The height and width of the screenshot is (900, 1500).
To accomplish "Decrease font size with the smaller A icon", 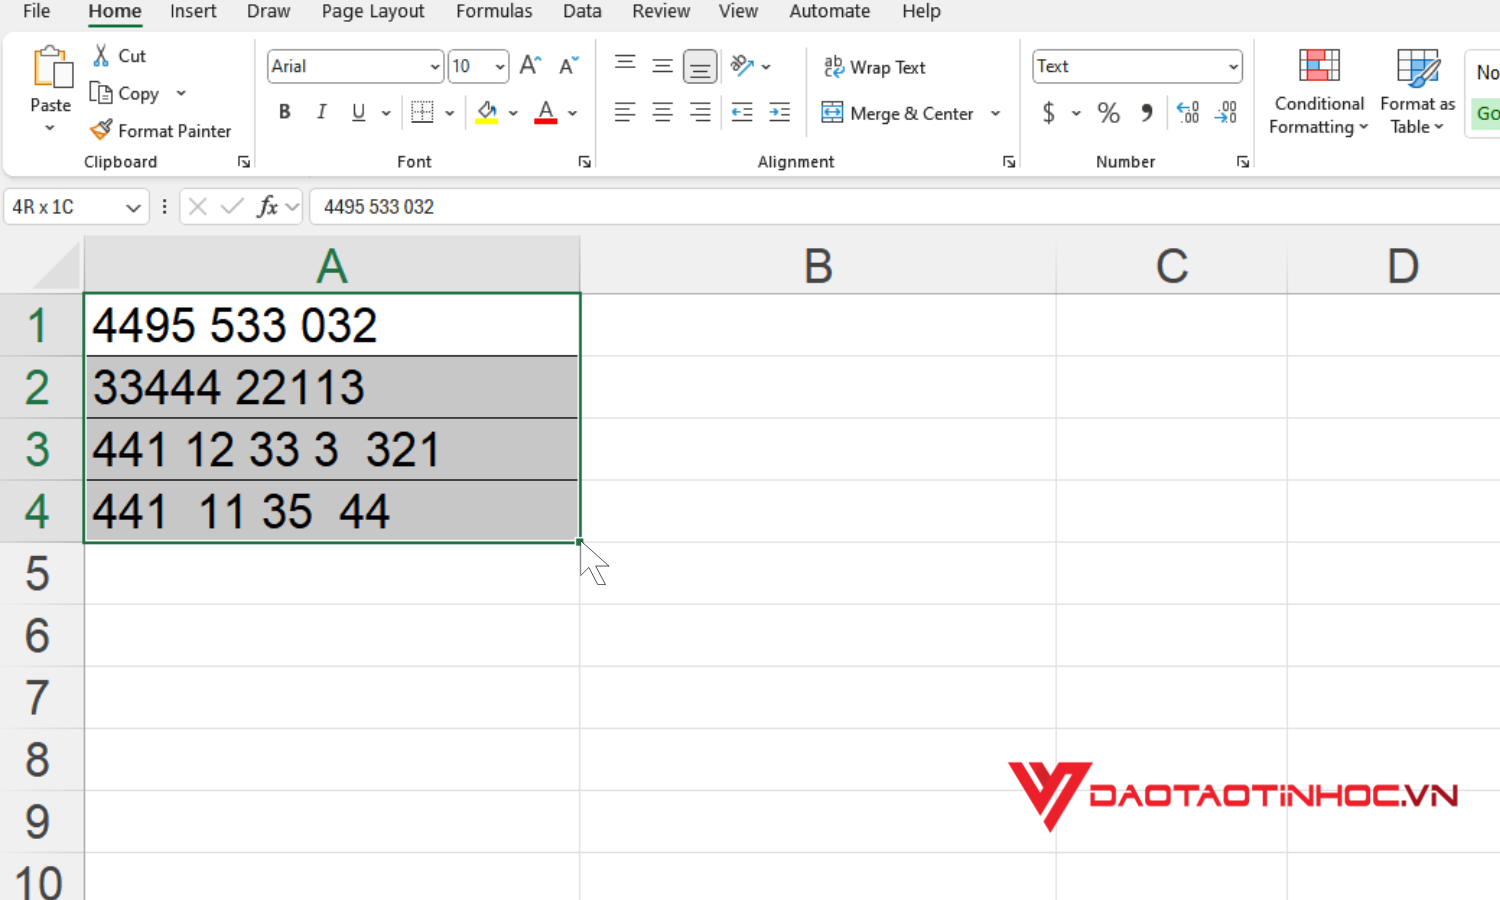I will (x=569, y=66).
